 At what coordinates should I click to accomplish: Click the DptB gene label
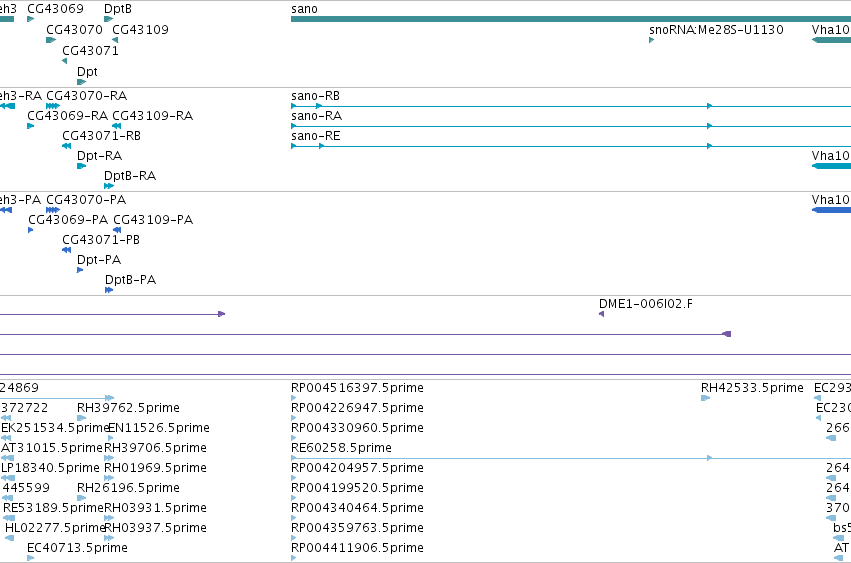[118, 9]
